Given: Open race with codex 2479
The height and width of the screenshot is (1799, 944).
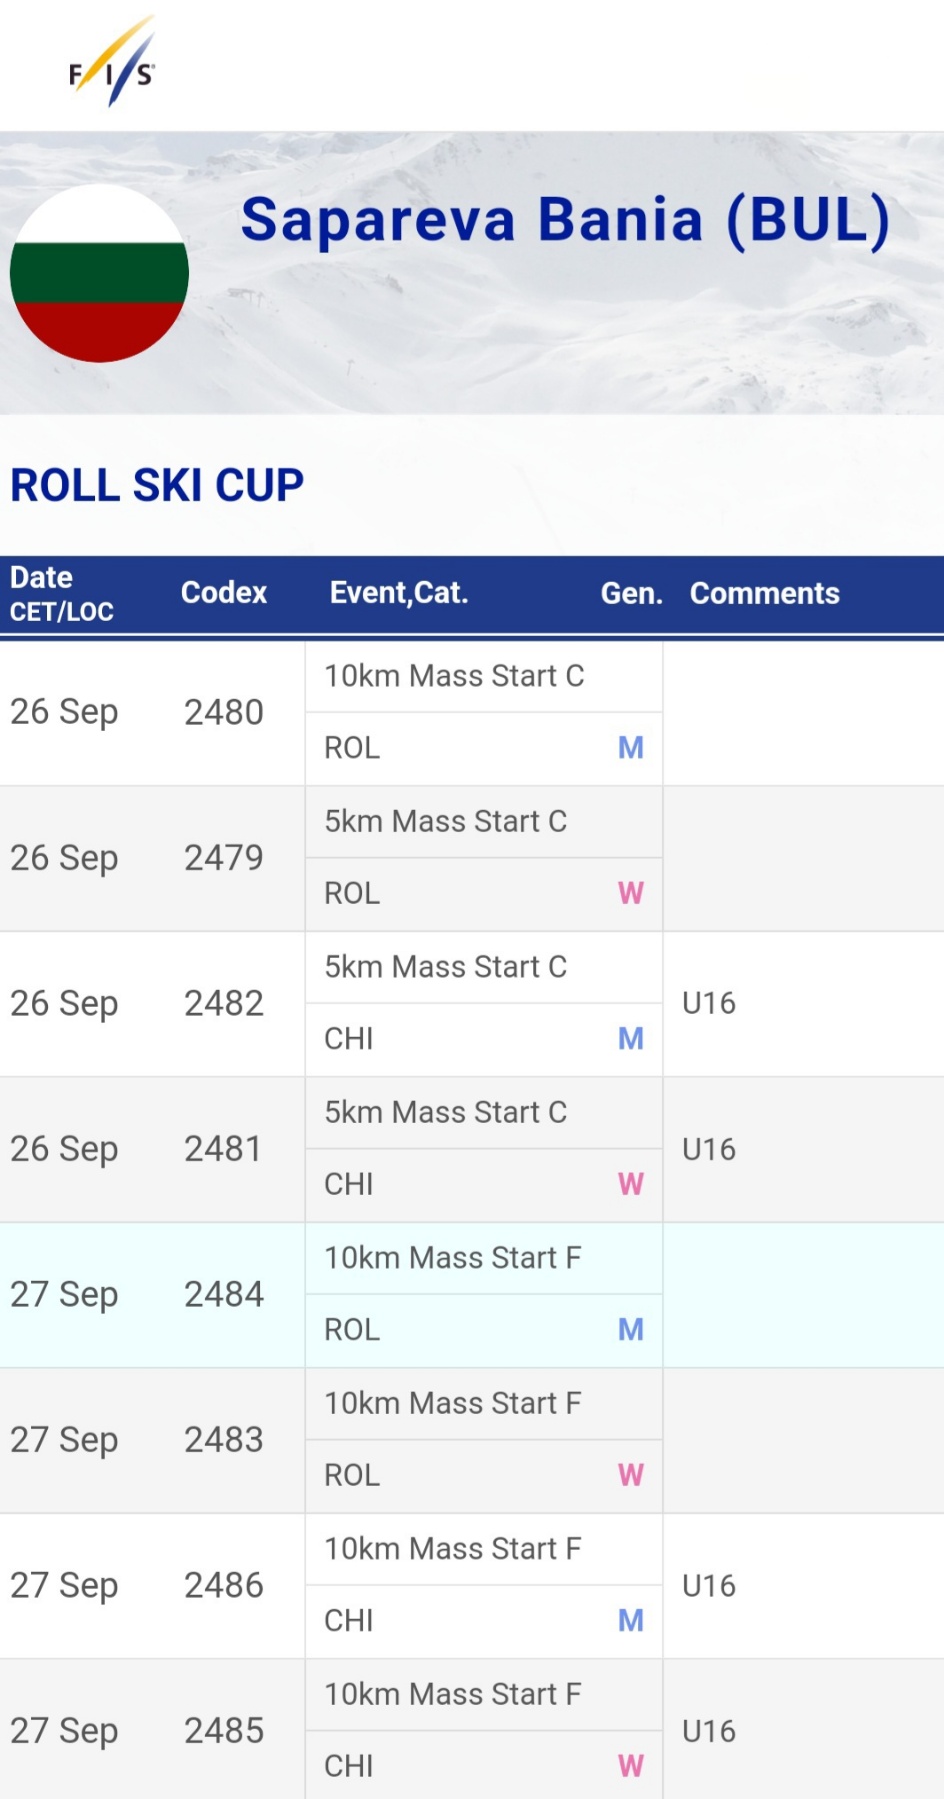Looking at the screenshot, I should 224,858.
